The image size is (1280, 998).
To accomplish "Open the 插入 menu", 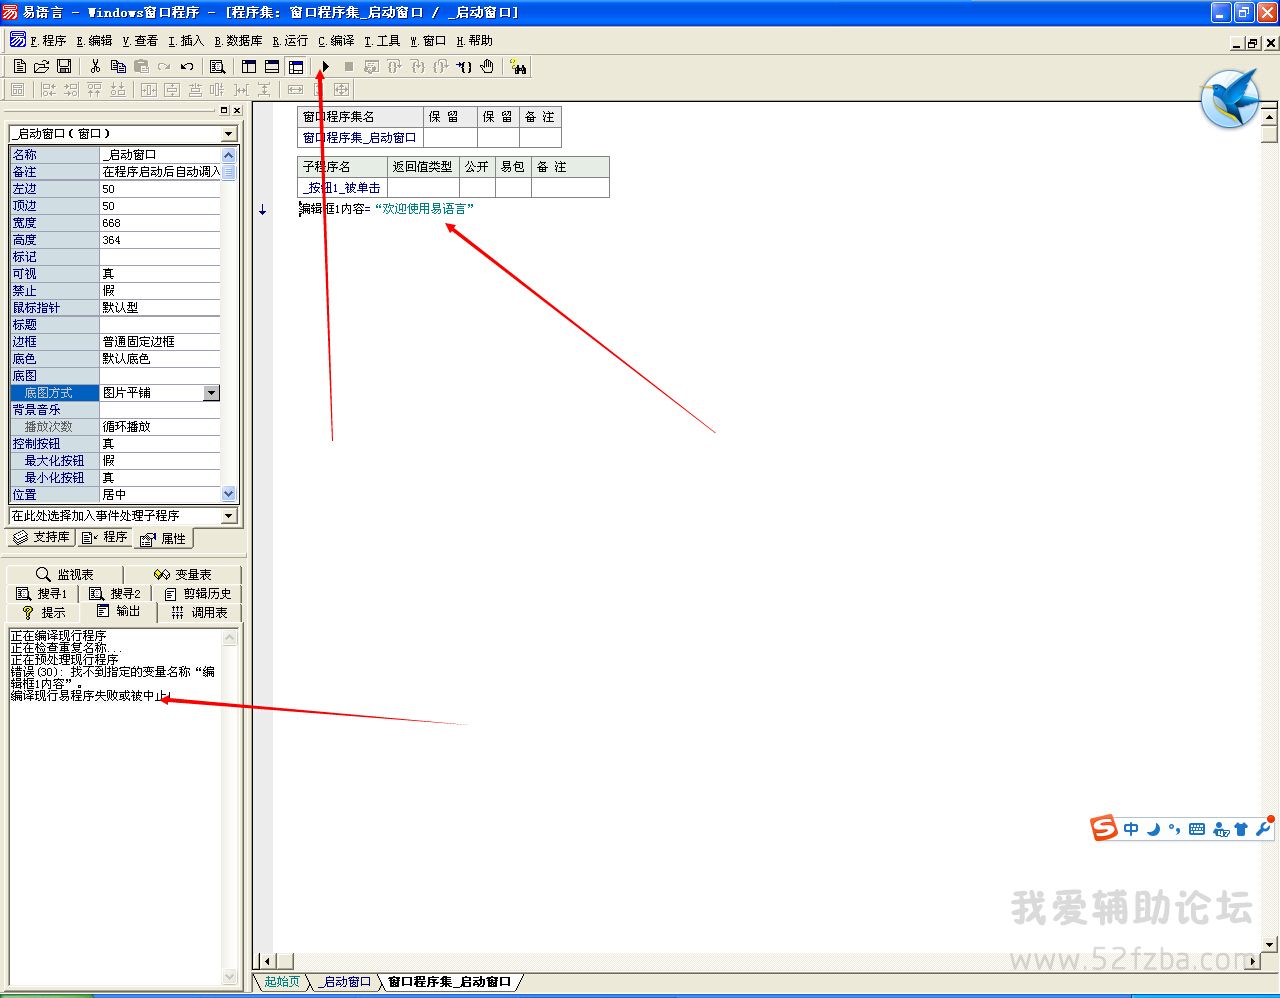I will (186, 41).
